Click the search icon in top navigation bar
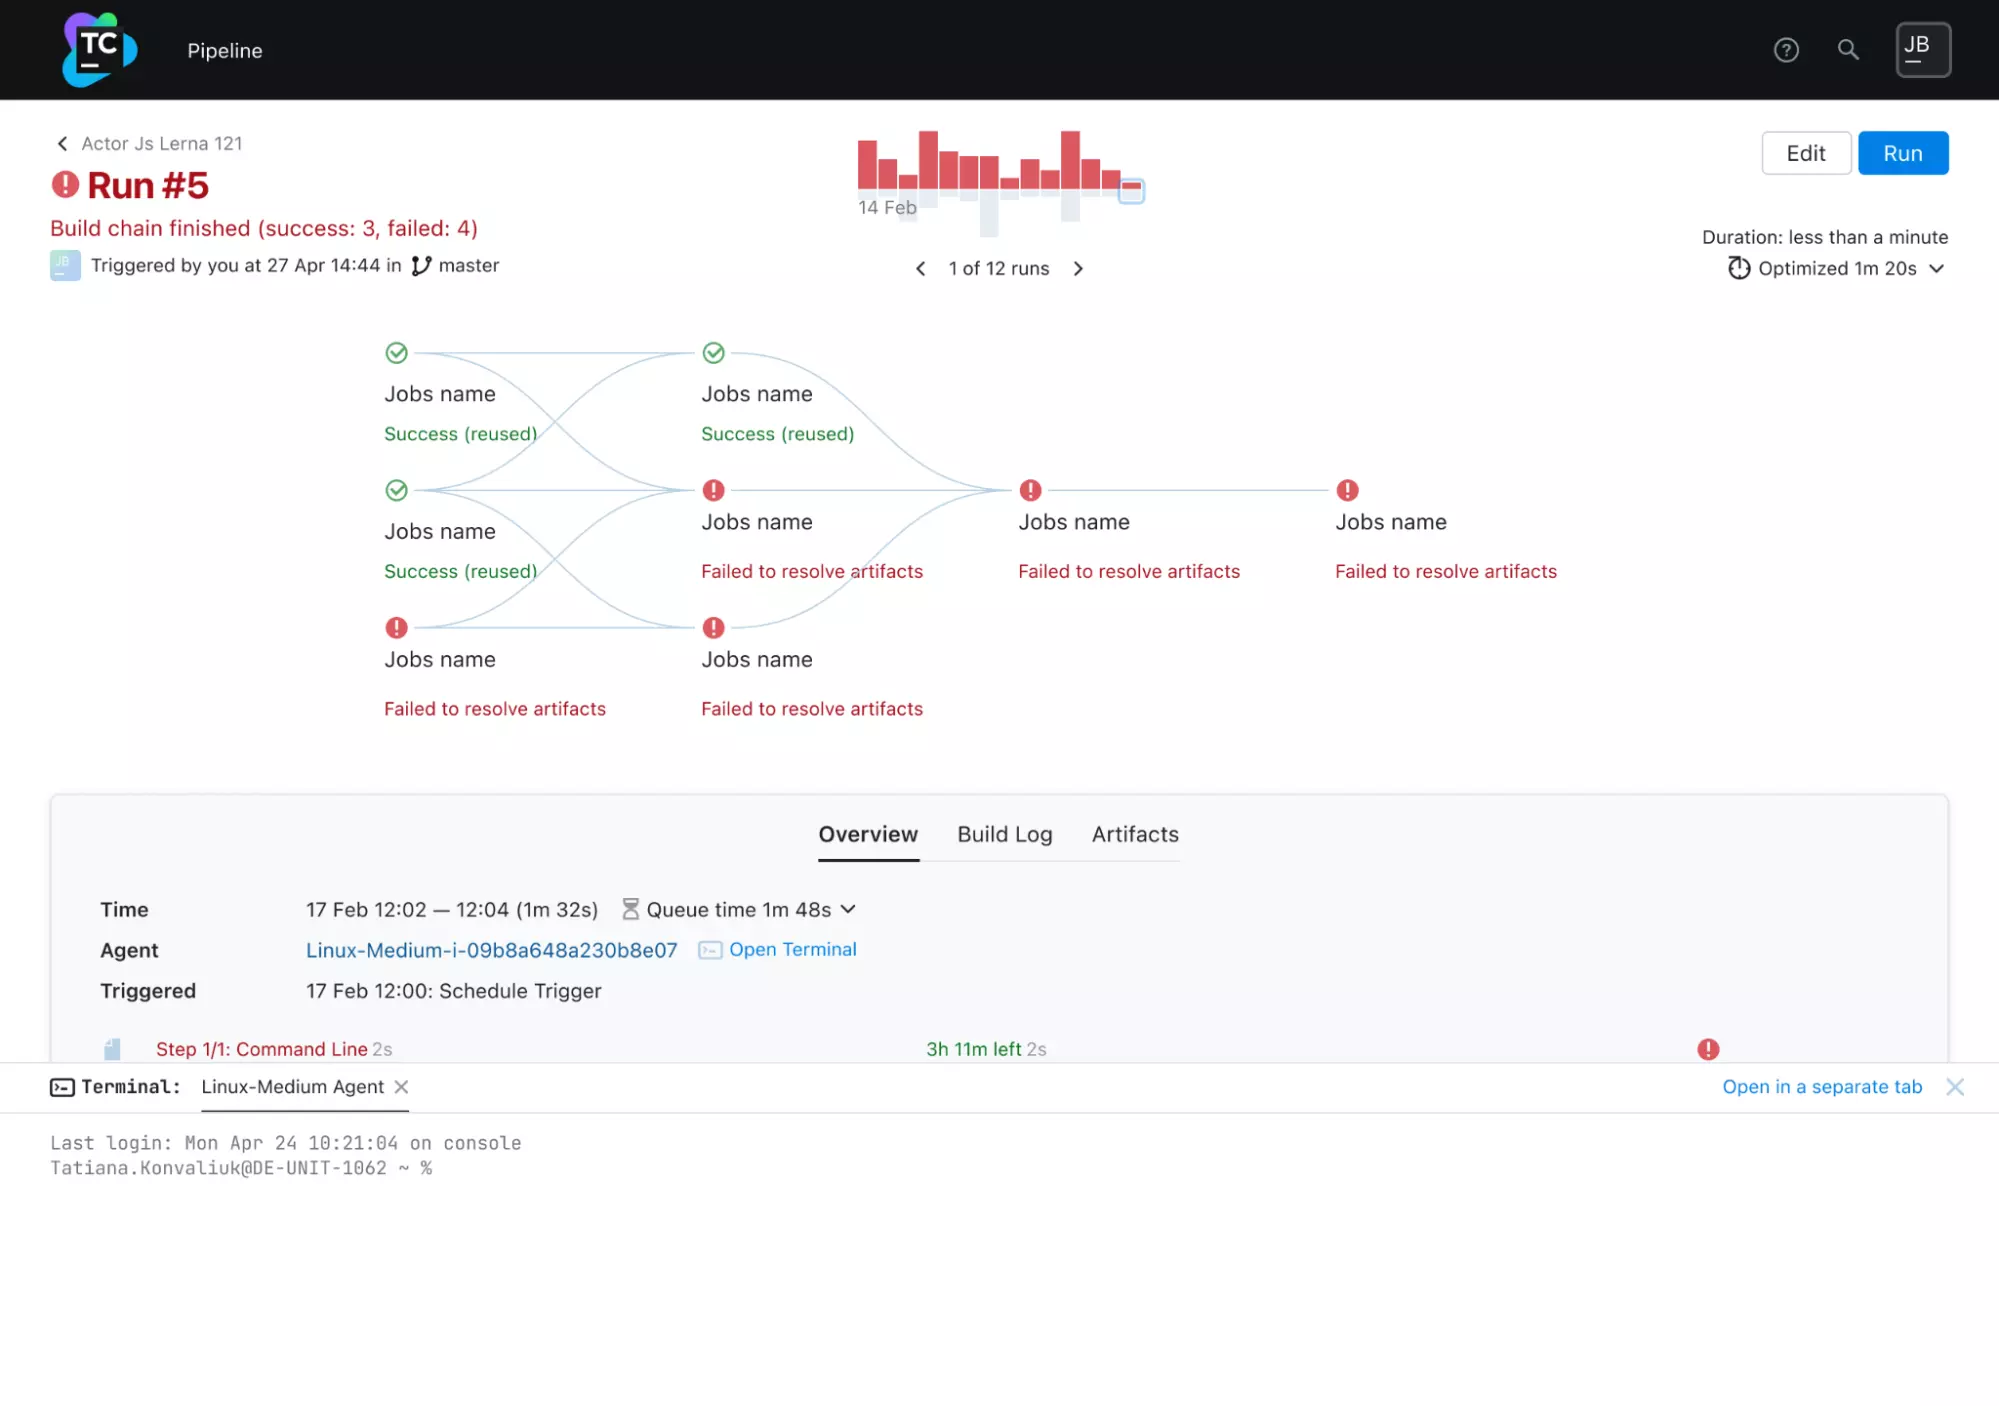 pos(1850,49)
